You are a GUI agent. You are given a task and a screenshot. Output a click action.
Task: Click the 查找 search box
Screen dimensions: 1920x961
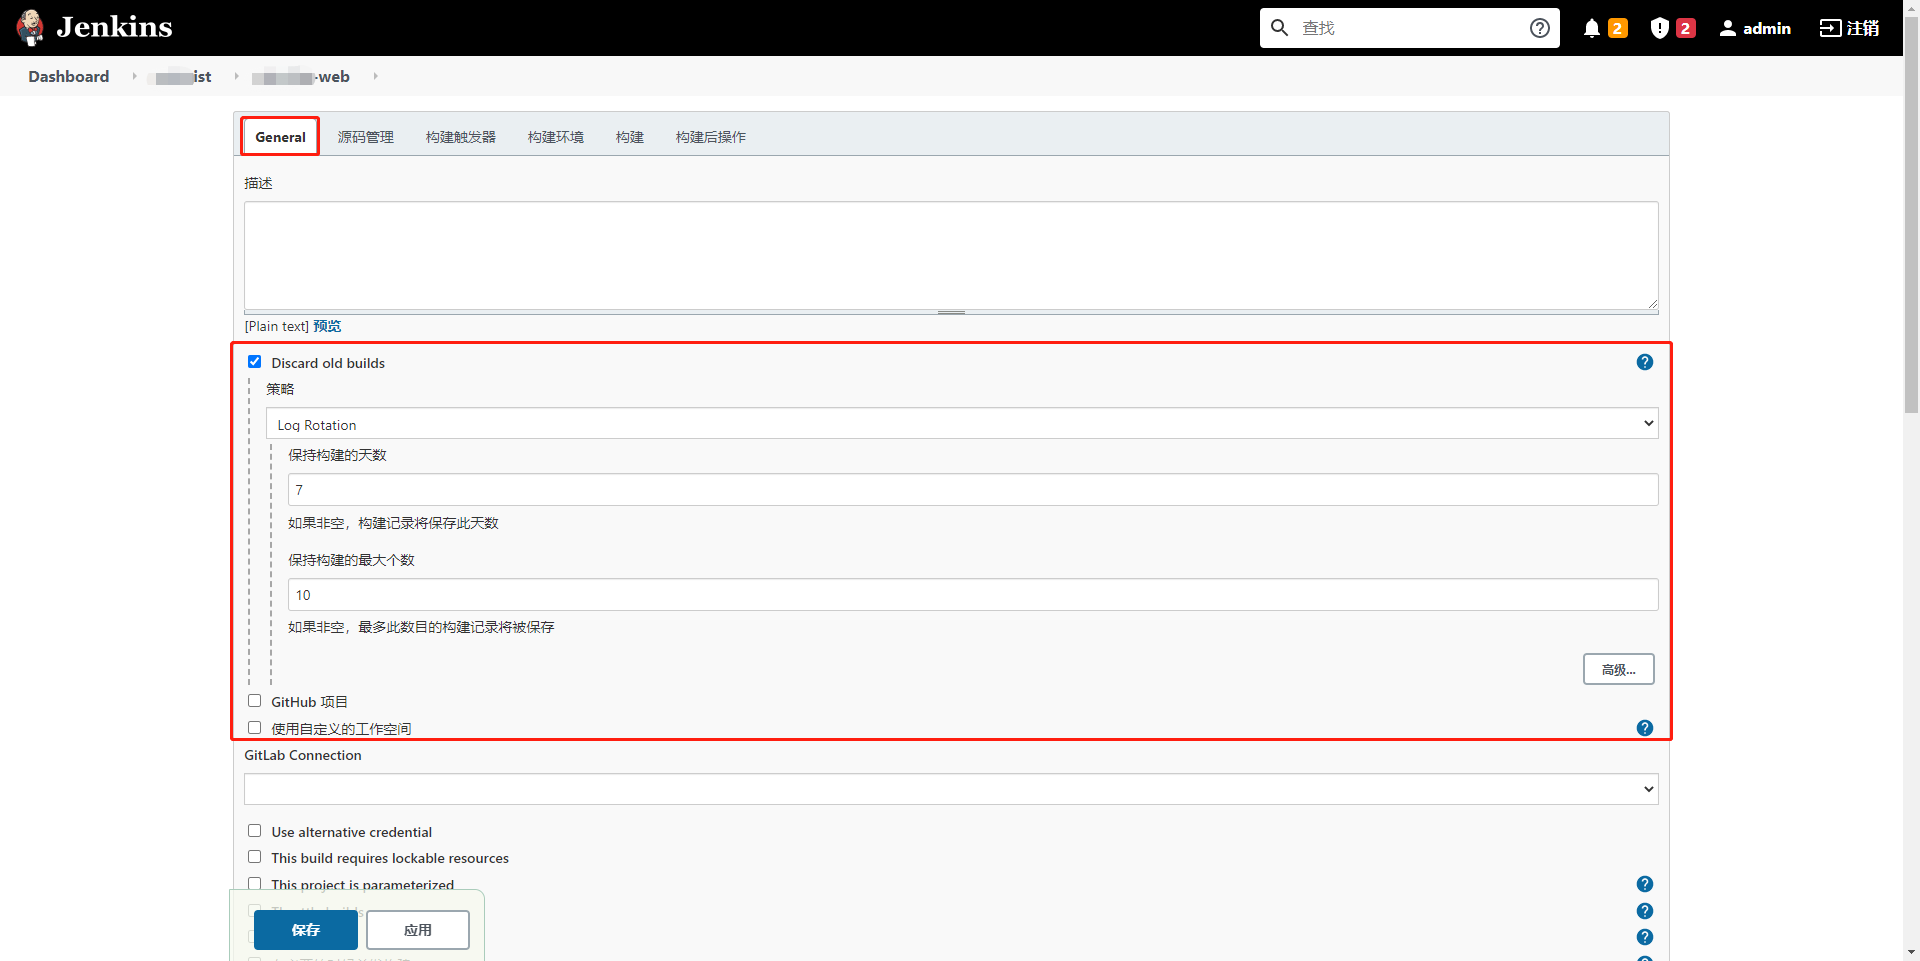(x=1410, y=28)
